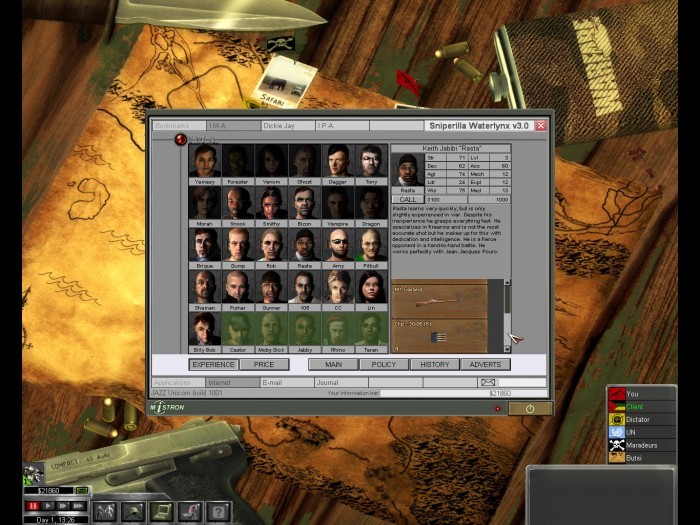Open the I.P.A. bookmark tab

click(x=342, y=126)
